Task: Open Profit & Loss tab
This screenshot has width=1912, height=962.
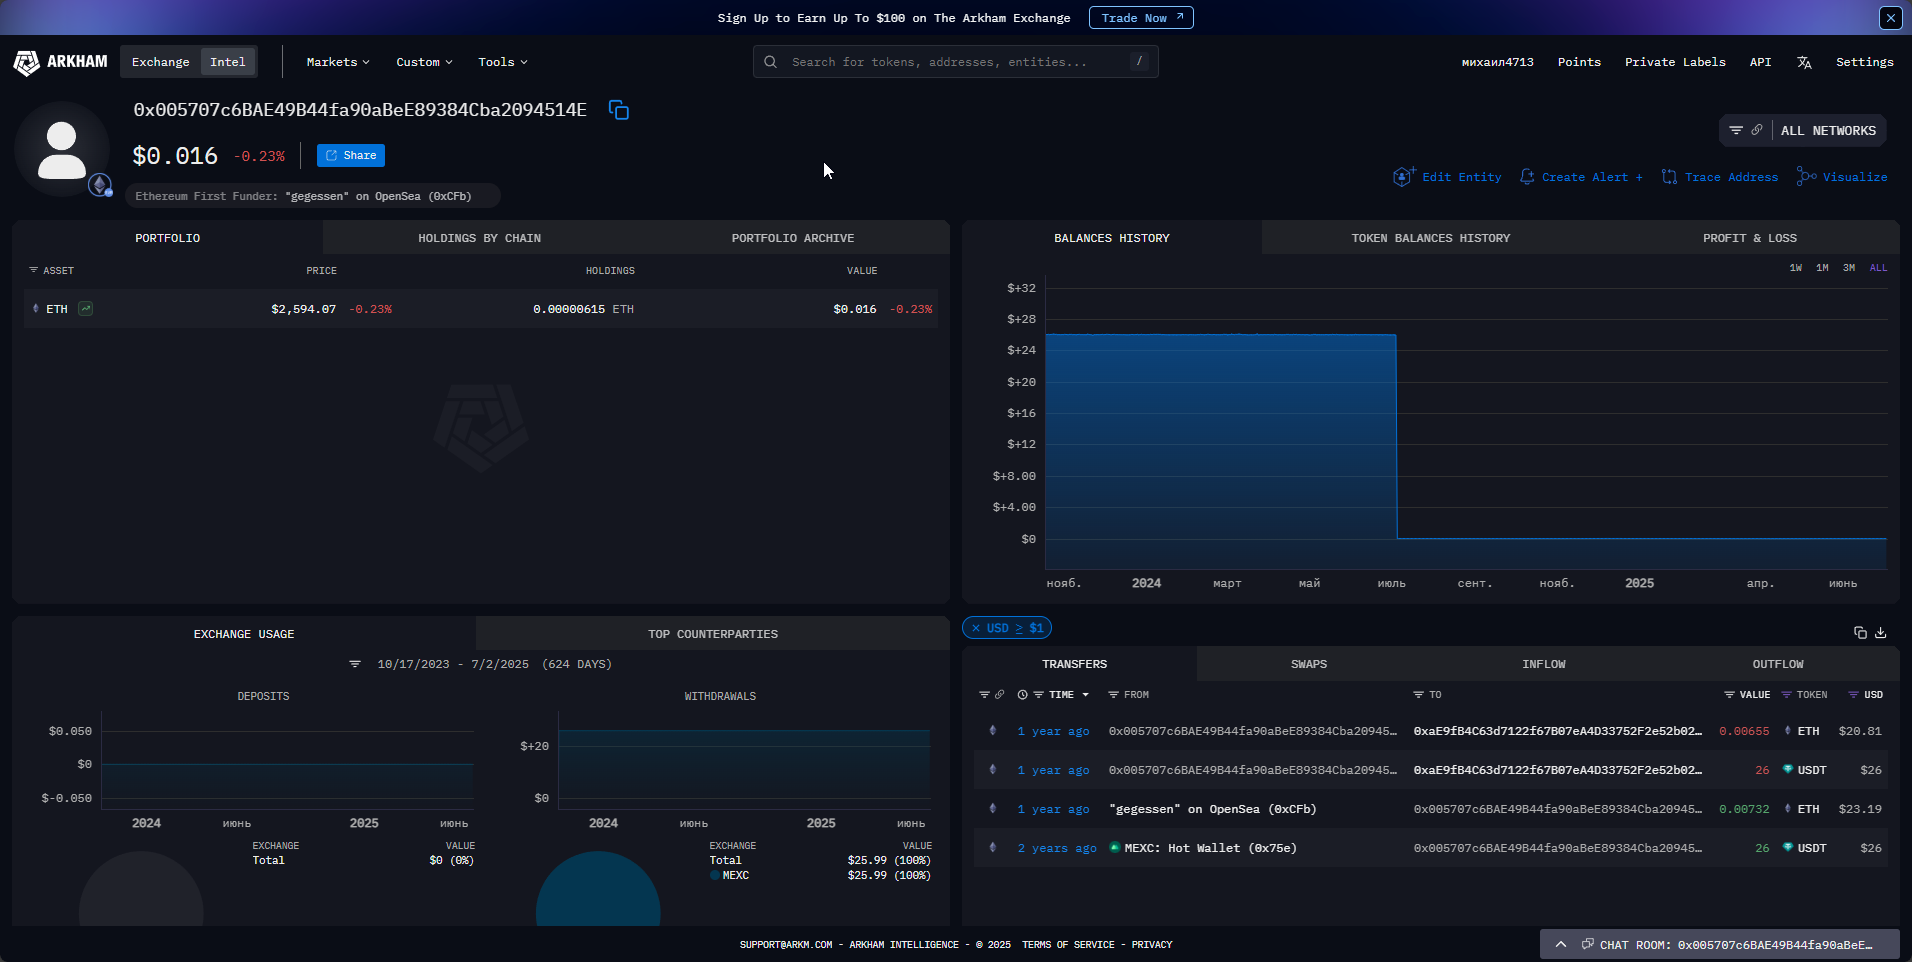Action: (x=1750, y=238)
